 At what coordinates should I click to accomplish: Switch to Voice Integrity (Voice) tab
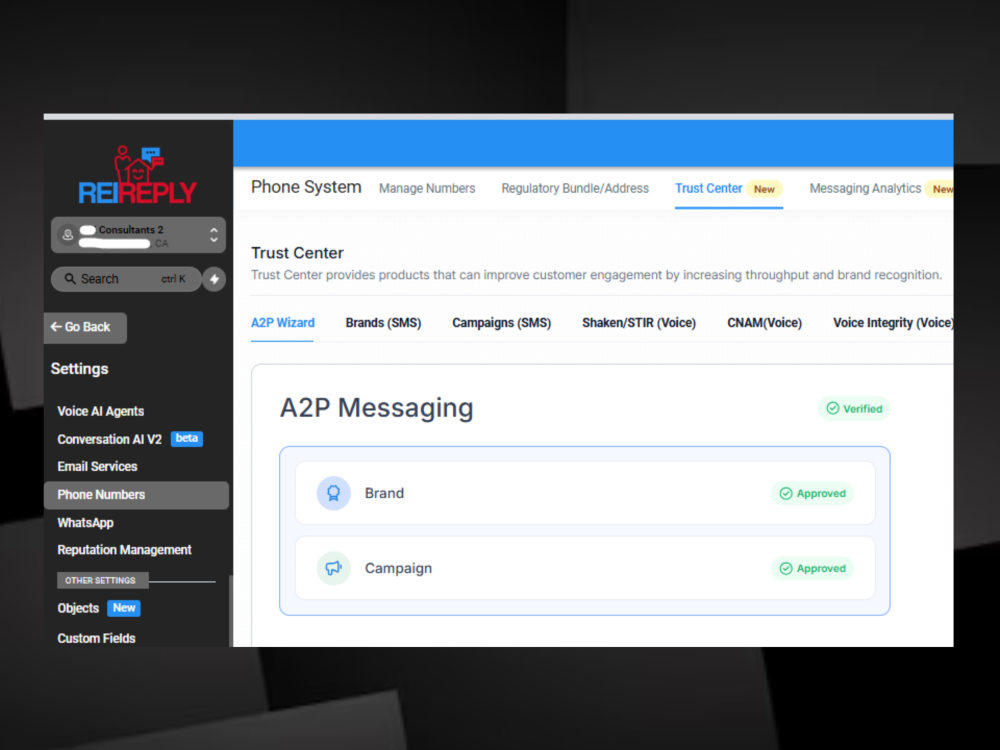[893, 323]
